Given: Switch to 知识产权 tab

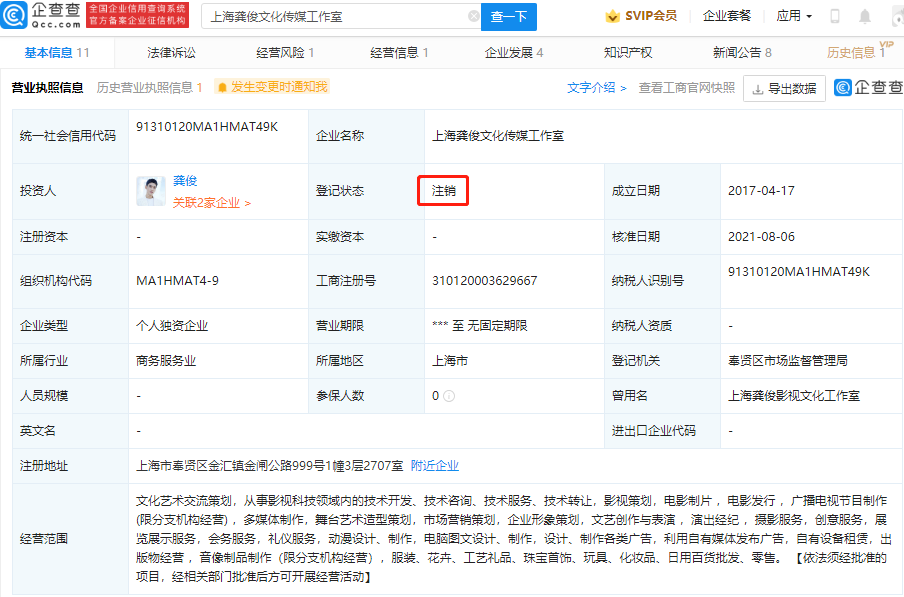Looking at the screenshot, I should coord(628,53).
